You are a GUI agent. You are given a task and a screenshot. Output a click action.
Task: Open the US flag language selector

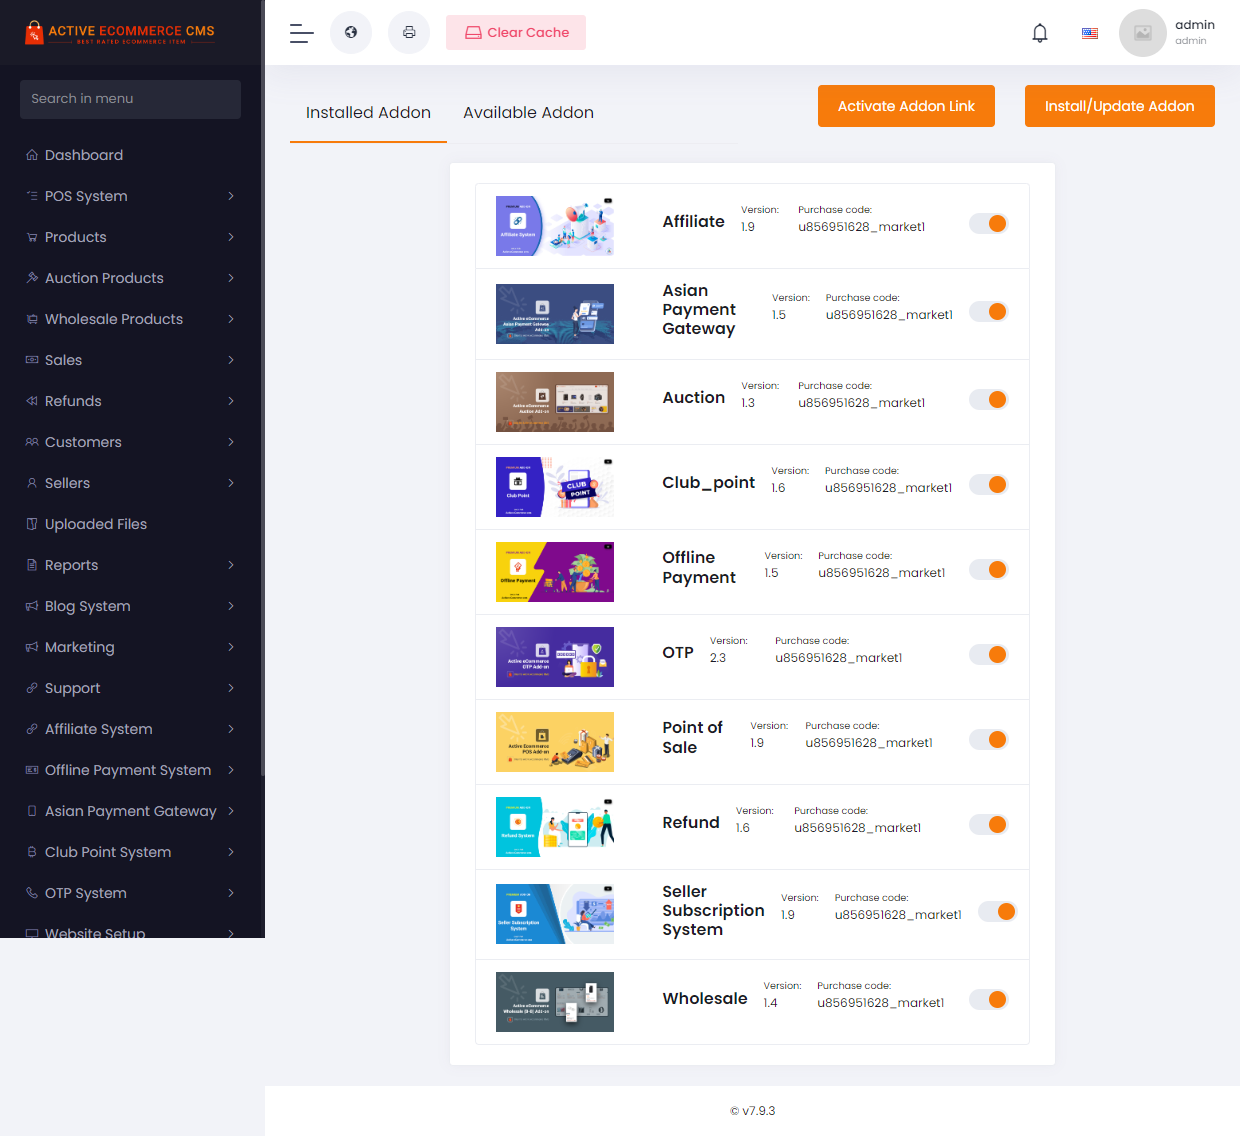tap(1089, 32)
